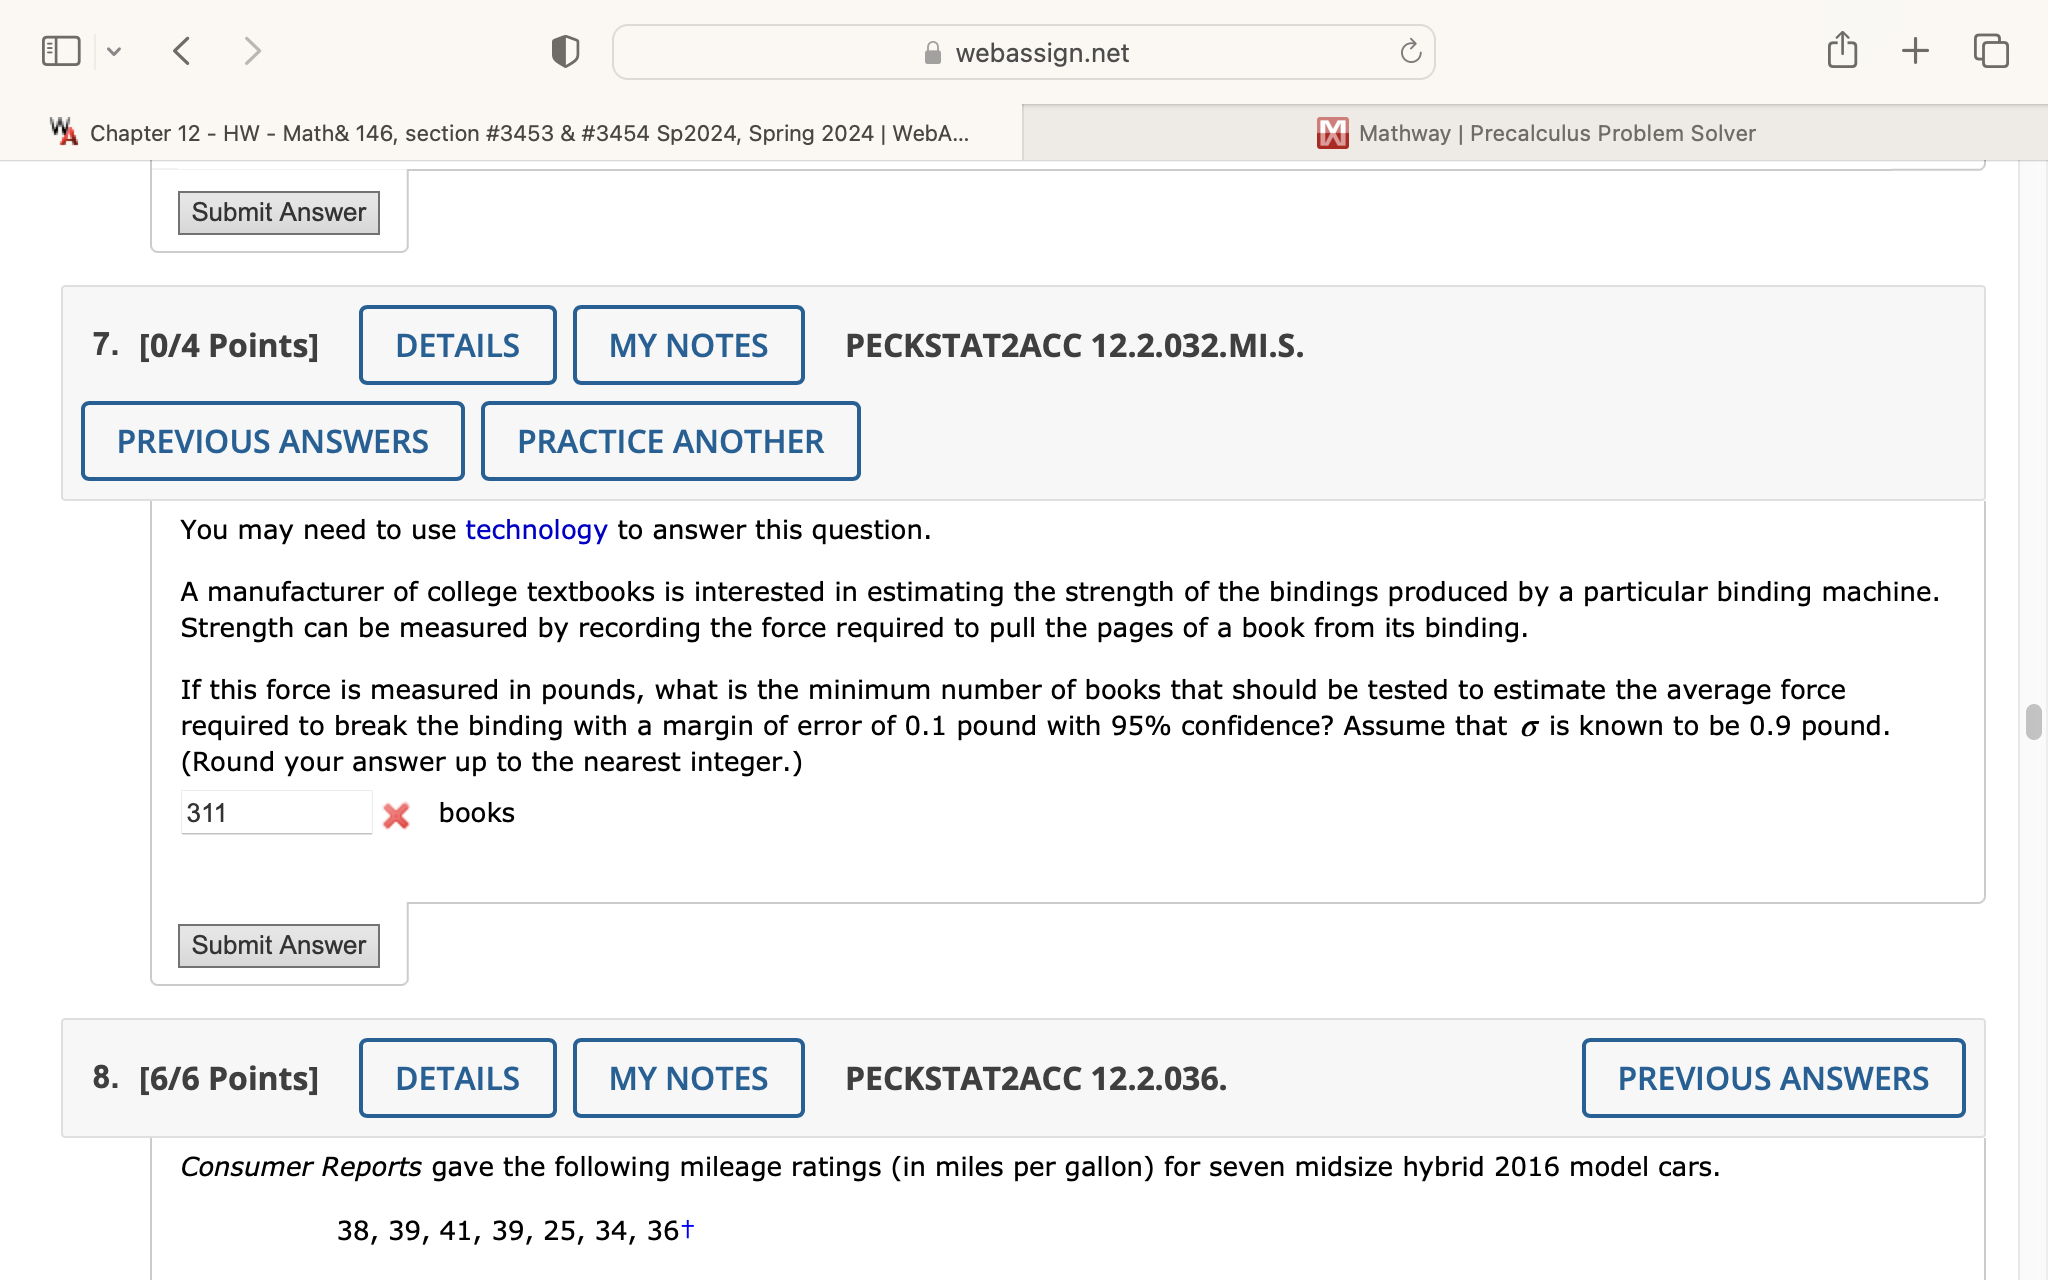Expand DETAILS for question 8
Viewport: 2048px width, 1280px height.
(x=457, y=1078)
